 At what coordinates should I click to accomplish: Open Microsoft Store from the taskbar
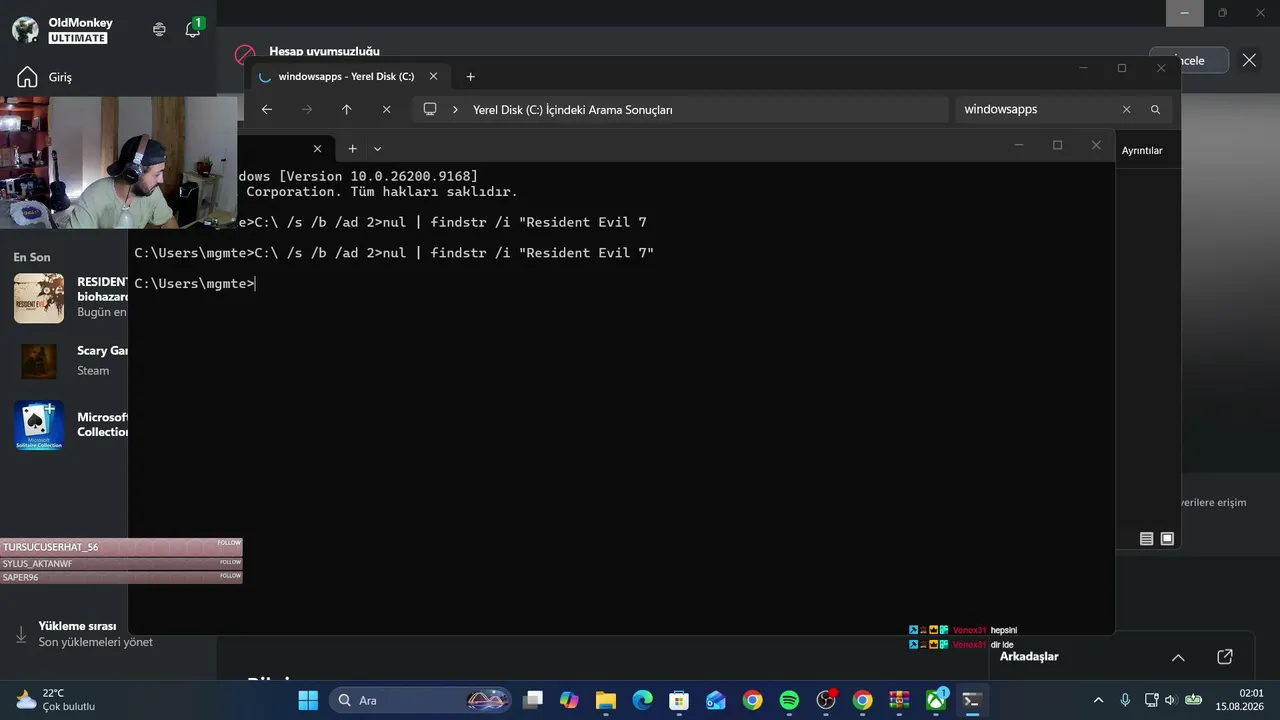point(679,700)
